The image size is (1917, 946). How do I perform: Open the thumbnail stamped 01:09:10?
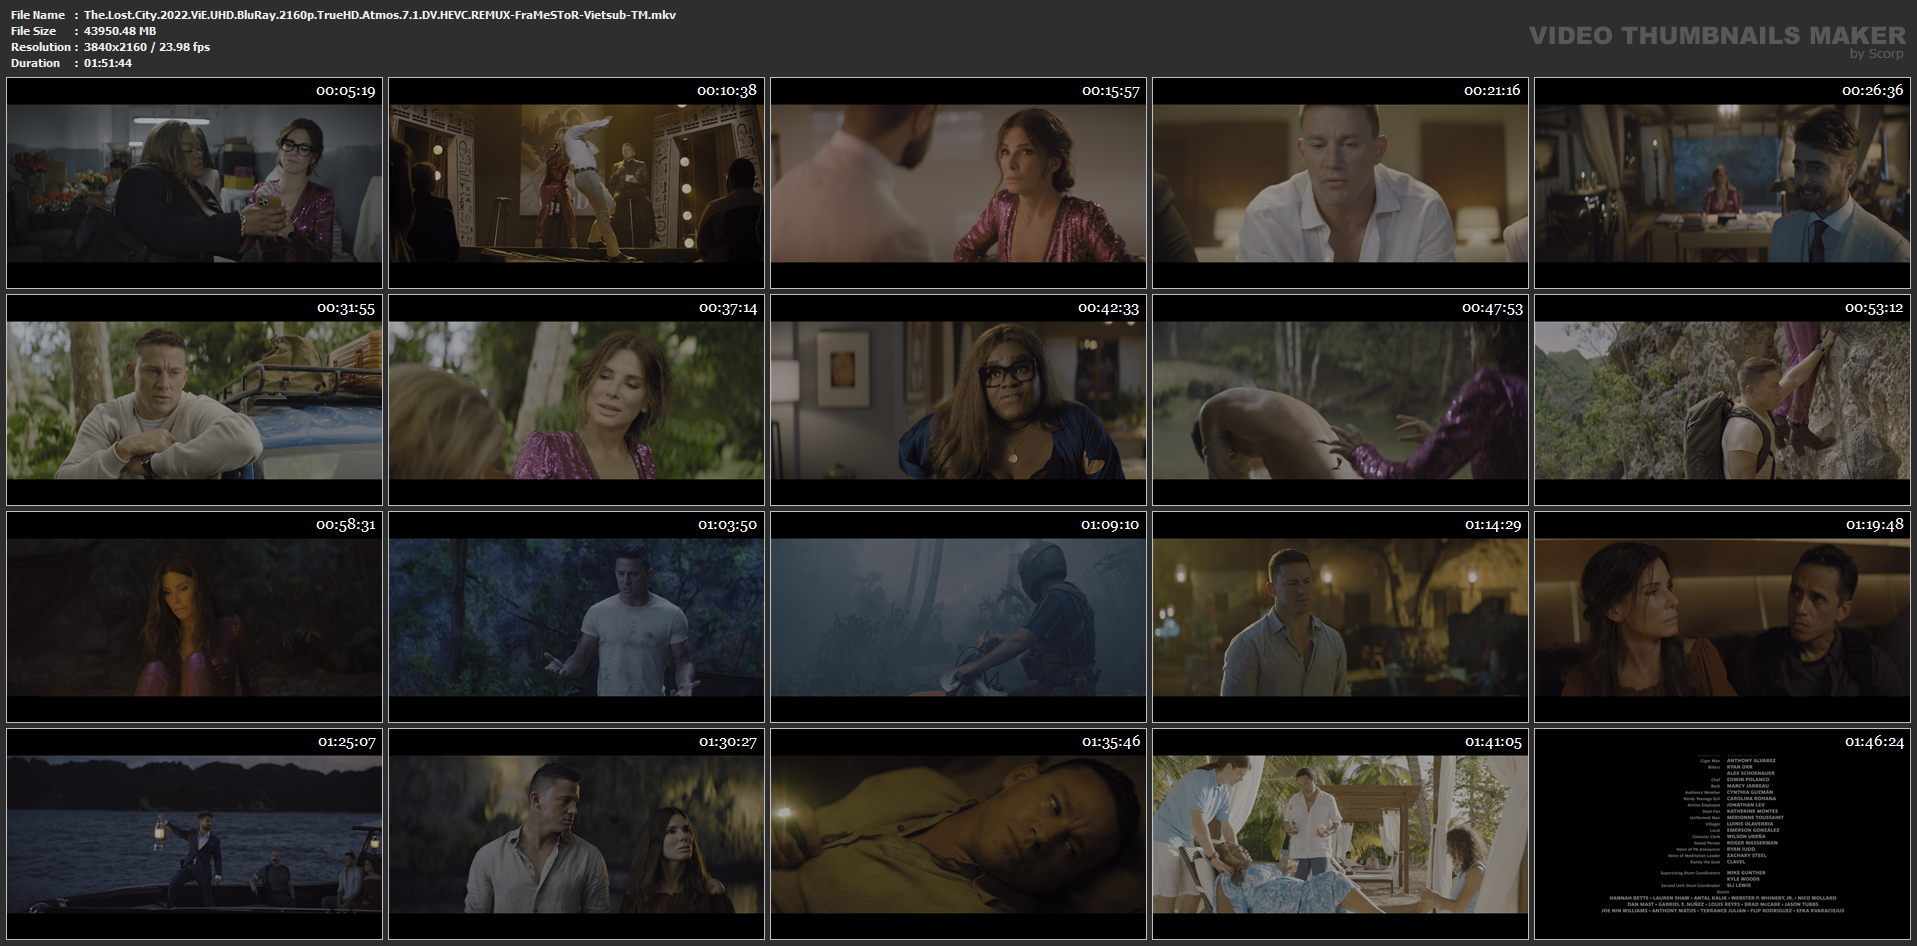click(x=958, y=617)
